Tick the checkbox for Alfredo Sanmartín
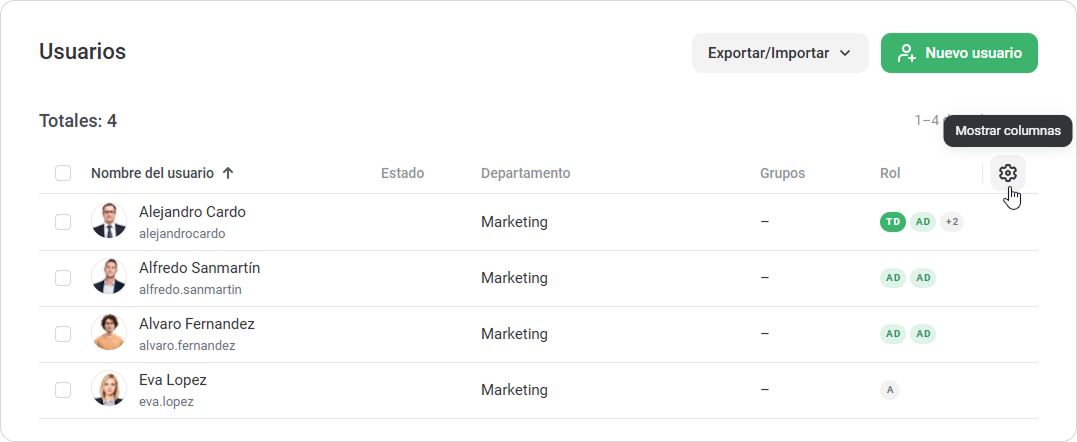Screen dimensions: 1077x442 tap(63, 277)
